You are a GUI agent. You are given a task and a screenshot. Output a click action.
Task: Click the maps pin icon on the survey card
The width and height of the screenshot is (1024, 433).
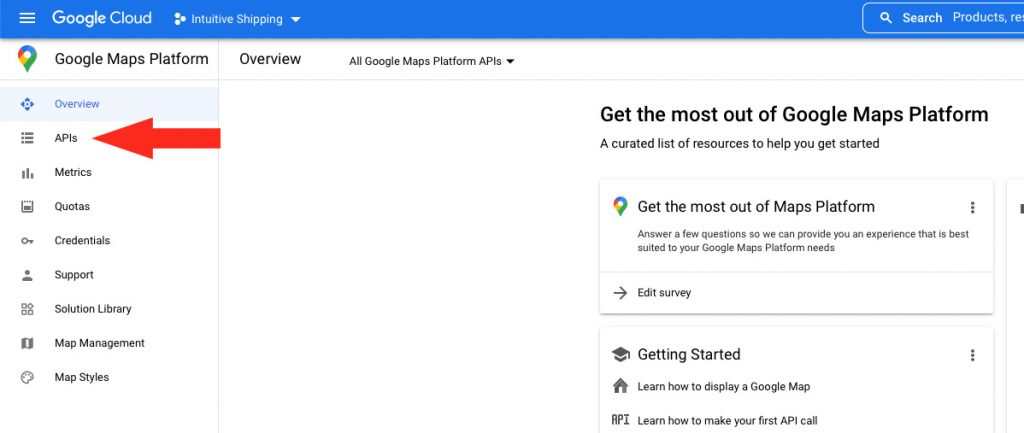(620, 206)
